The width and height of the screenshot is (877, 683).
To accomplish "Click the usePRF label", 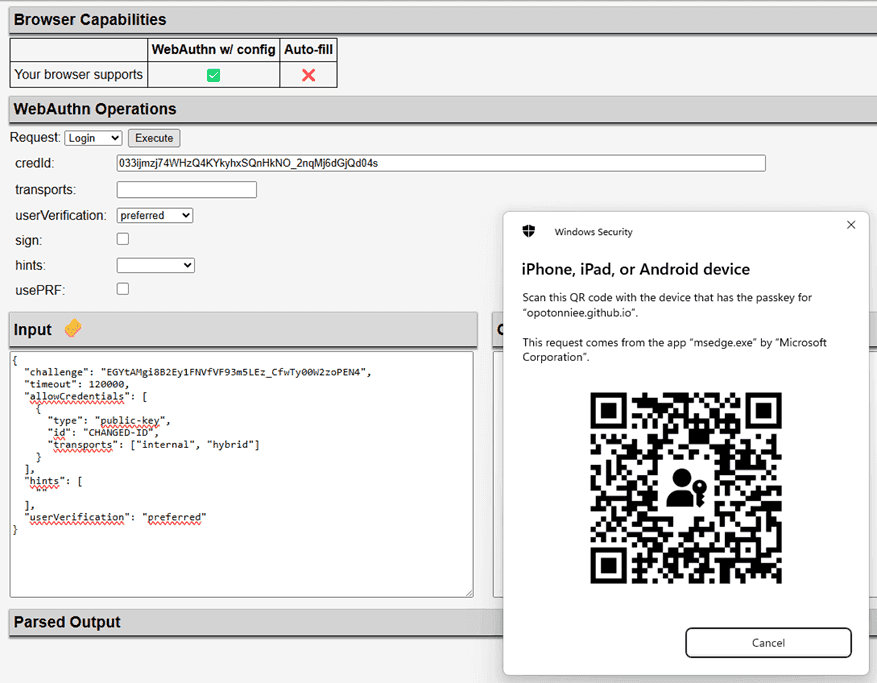I will click(x=40, y=290).
